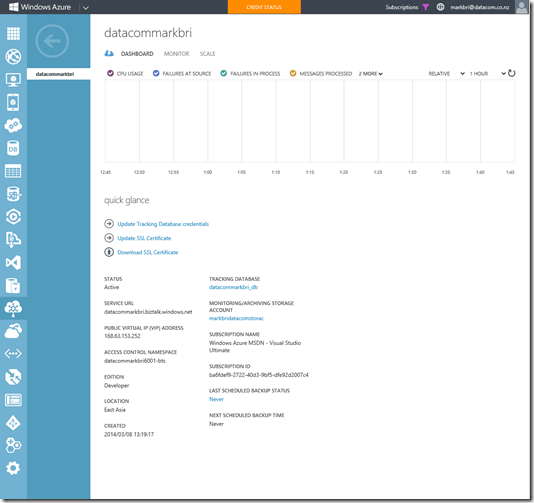Open the Add-ons hexagon icon
The image size is (534, 503).
point(13,445)
